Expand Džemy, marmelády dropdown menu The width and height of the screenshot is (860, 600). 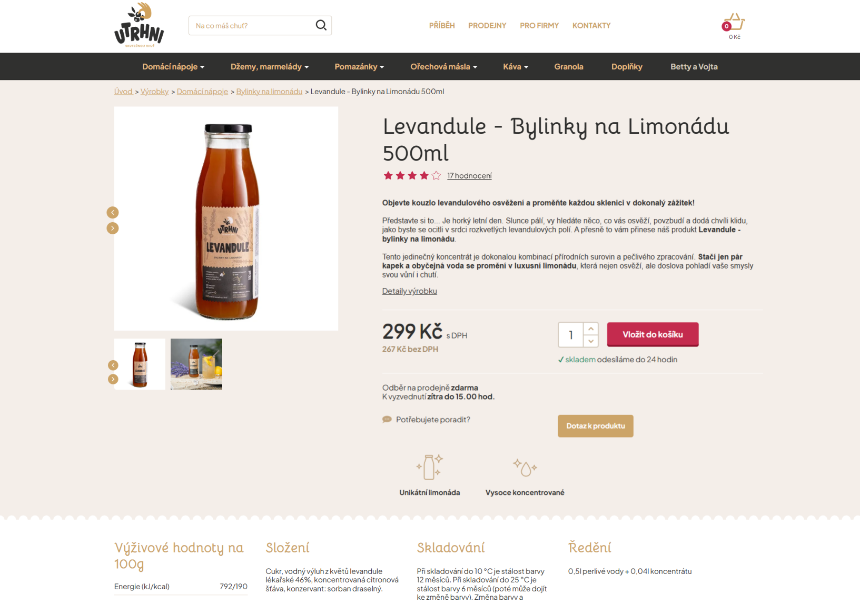(x=269, y=66)
